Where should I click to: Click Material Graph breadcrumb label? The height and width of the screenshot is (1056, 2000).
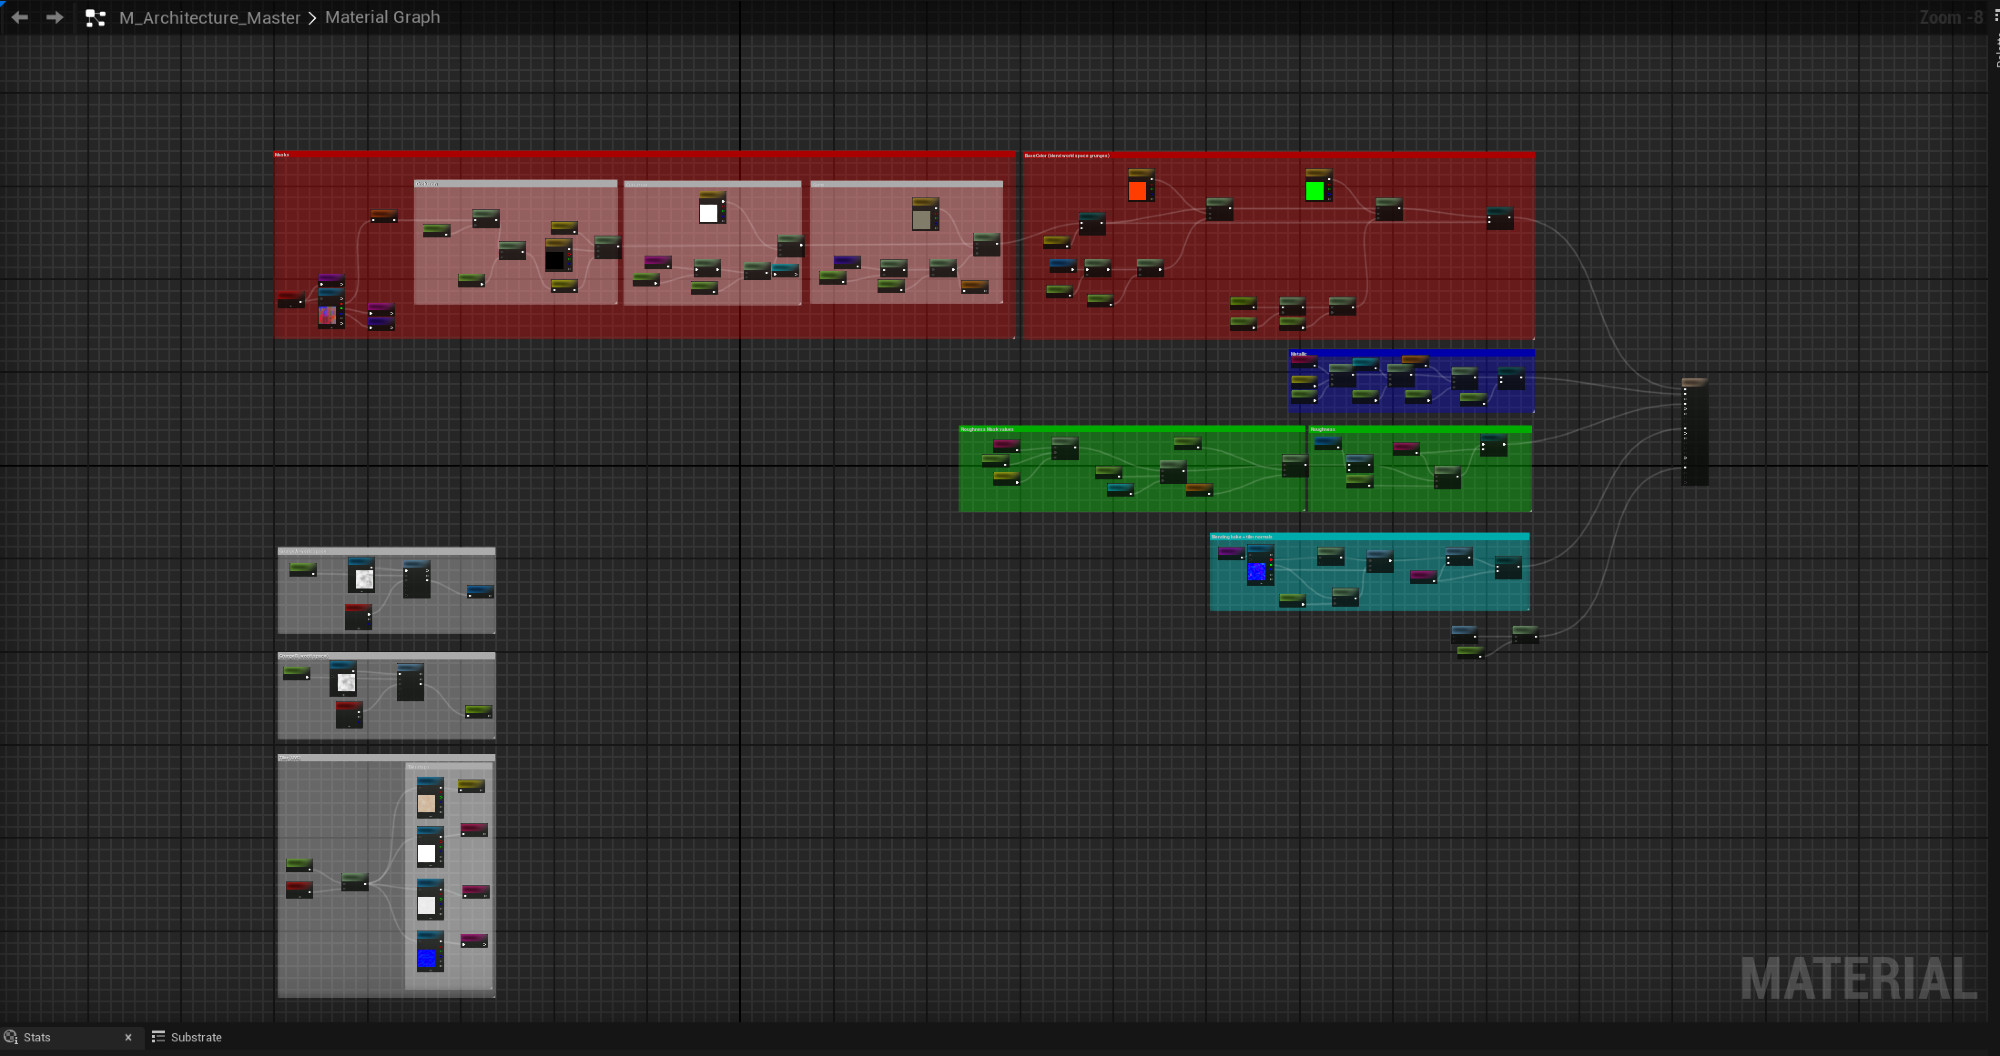click(x=382, y=17)
